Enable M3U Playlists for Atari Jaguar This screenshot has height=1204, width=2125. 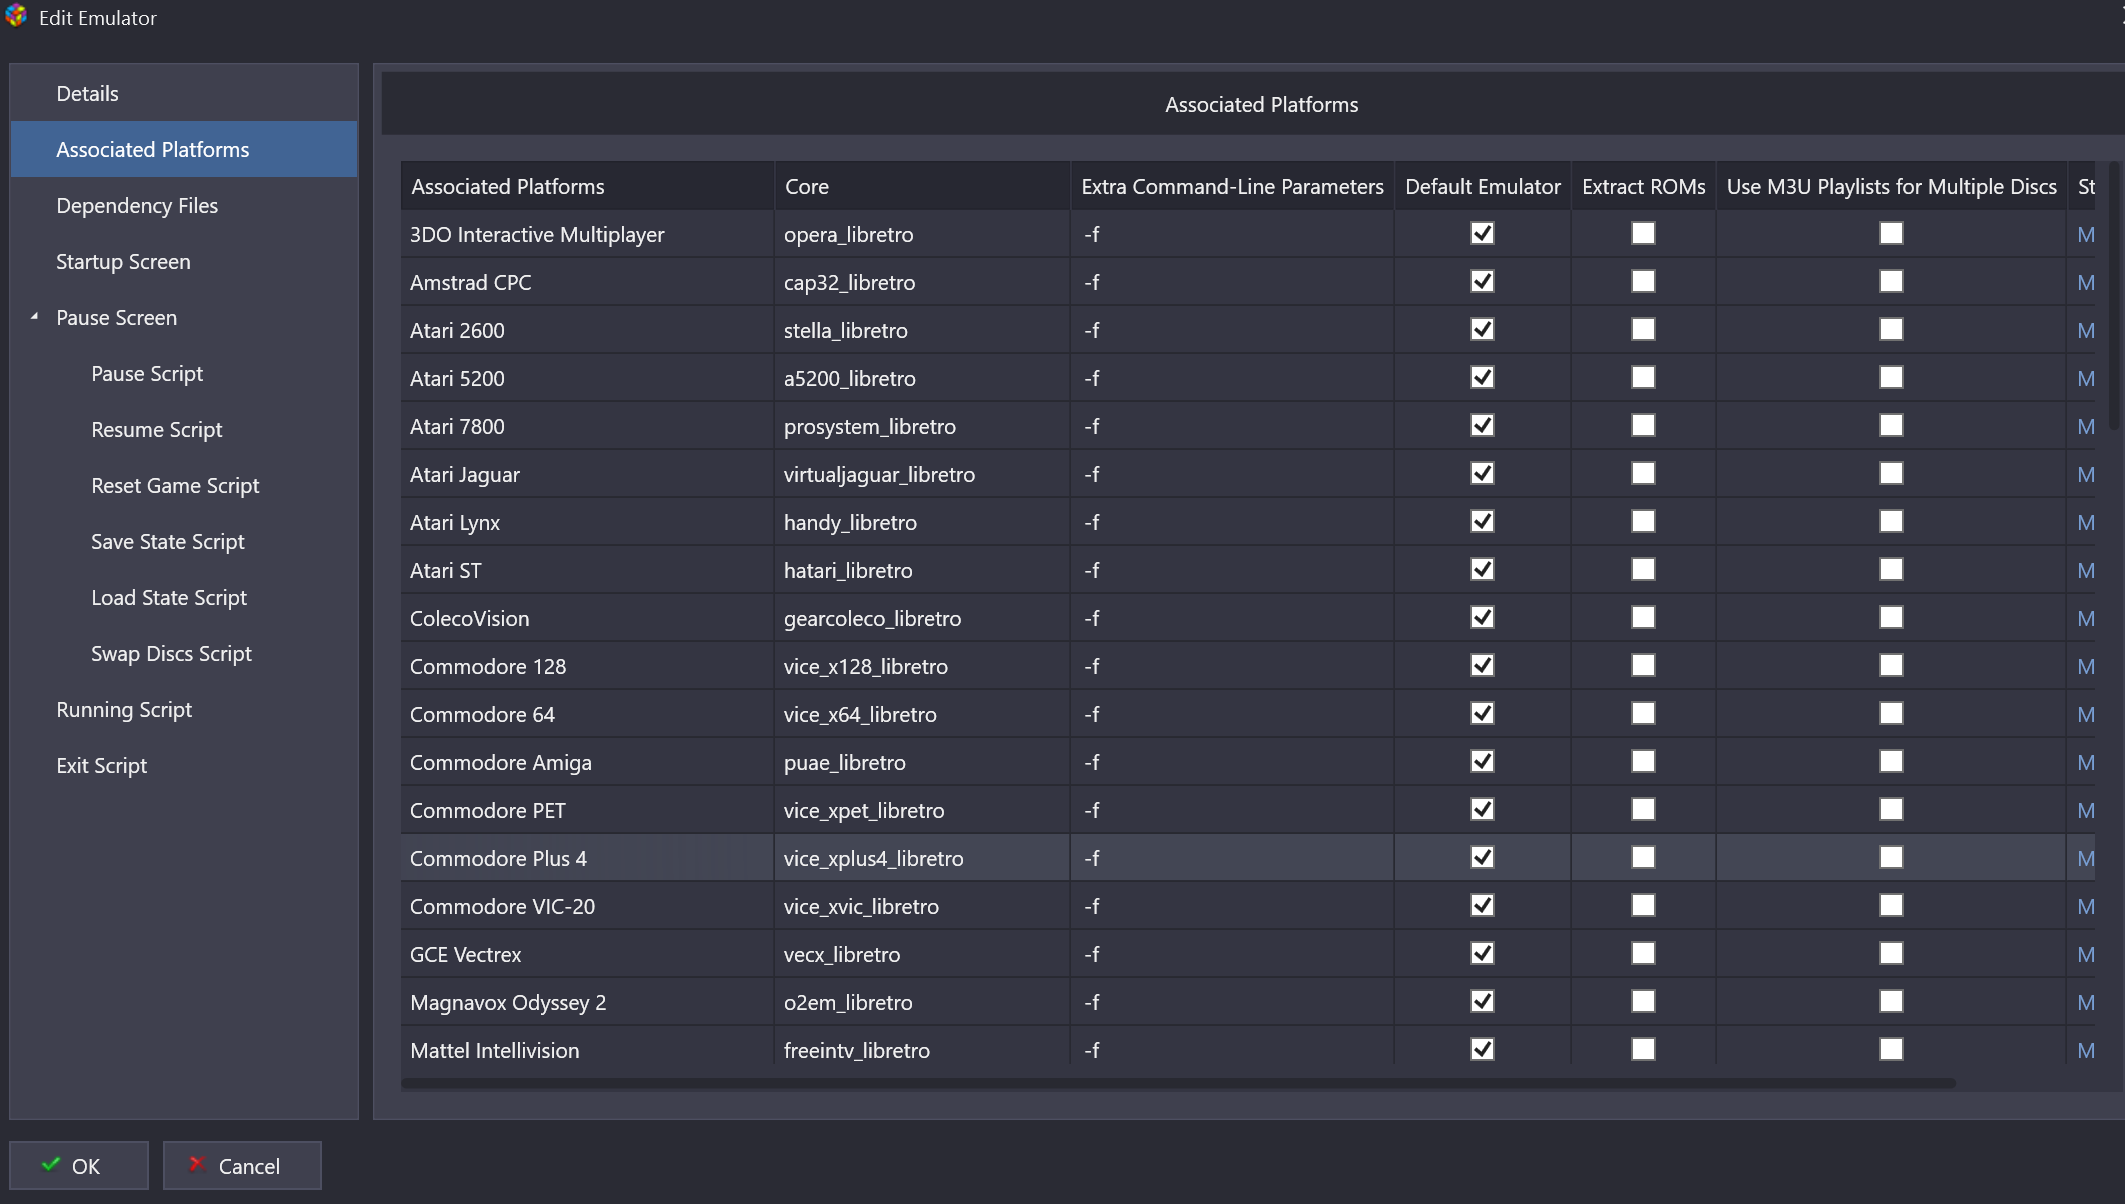coord(1891,473)
